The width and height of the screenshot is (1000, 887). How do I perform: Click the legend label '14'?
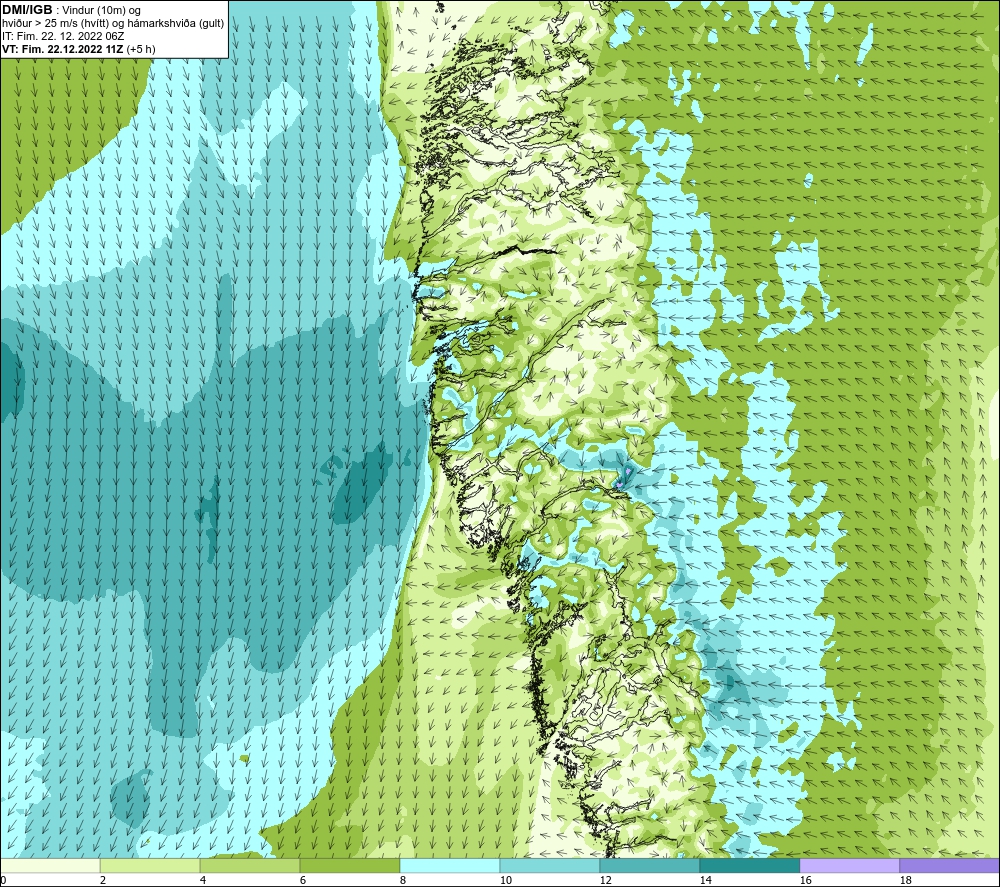[705, 881]
